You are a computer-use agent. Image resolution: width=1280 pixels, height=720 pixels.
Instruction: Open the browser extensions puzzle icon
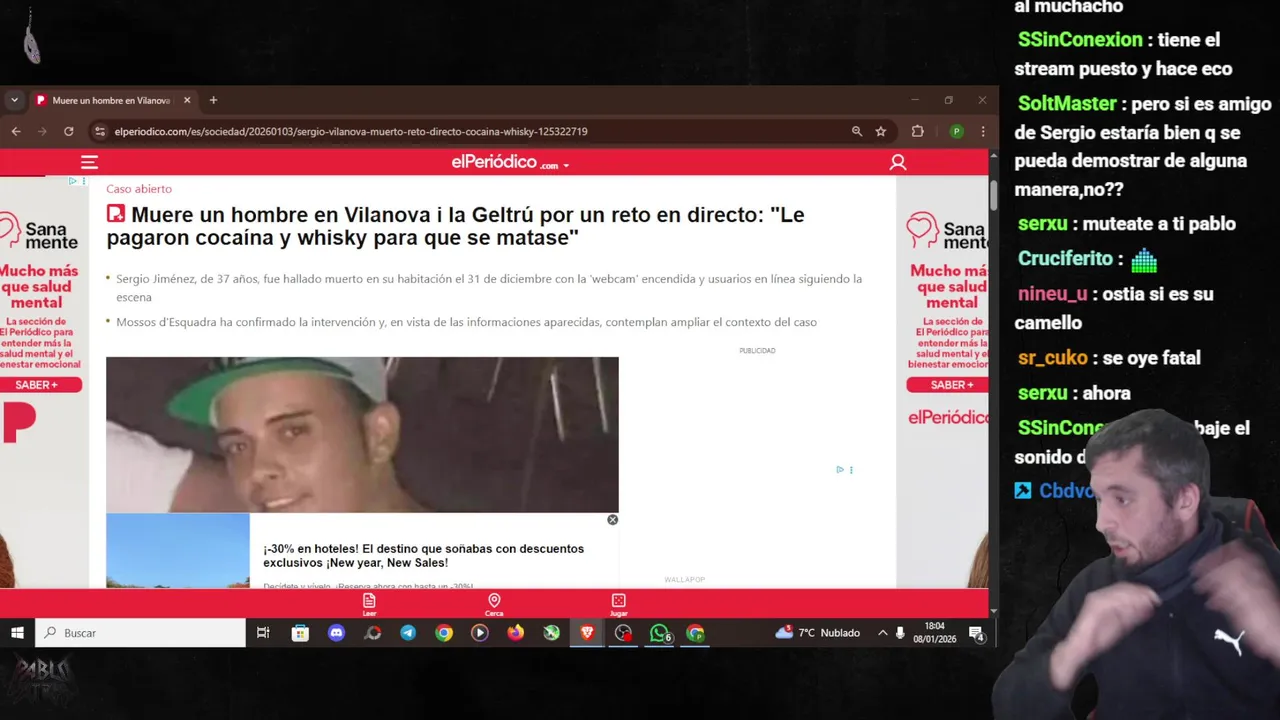coord(917,131)
